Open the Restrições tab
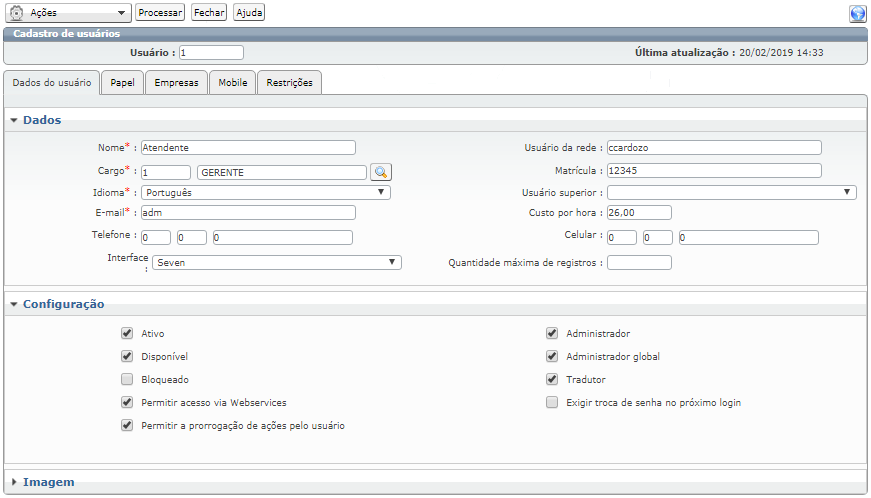The height and width of the screenshot is (498, 871). click(x=289, y=83)
